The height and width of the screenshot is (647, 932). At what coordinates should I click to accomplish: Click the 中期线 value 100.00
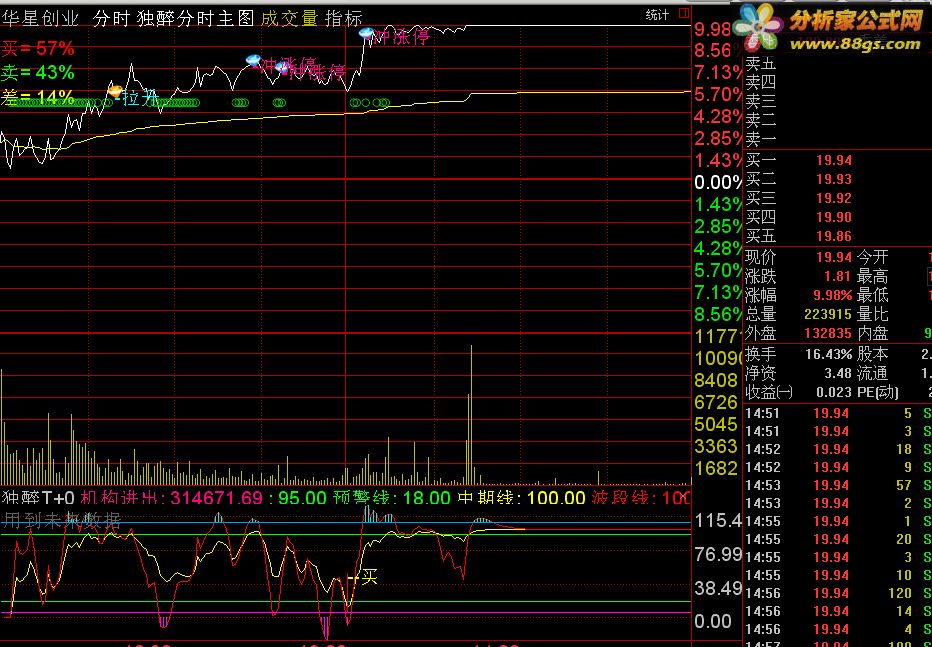(556, 497)
